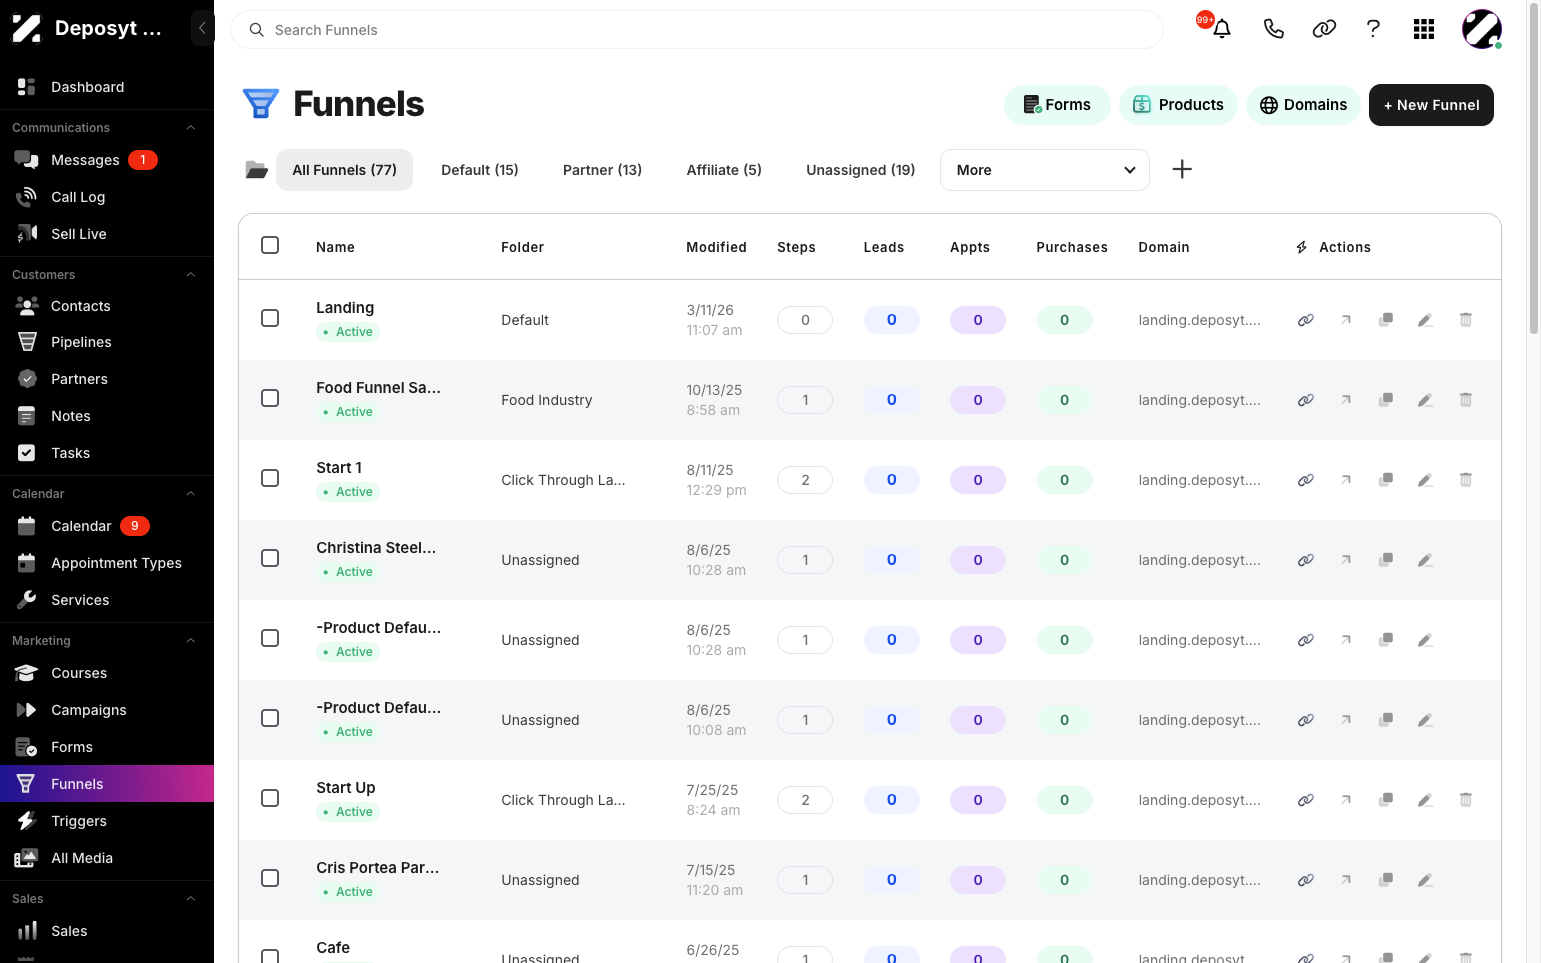The height and width of the screenshot is (963, 1541).
Task: Sort by Modified column header
Action: coord(716,247)
